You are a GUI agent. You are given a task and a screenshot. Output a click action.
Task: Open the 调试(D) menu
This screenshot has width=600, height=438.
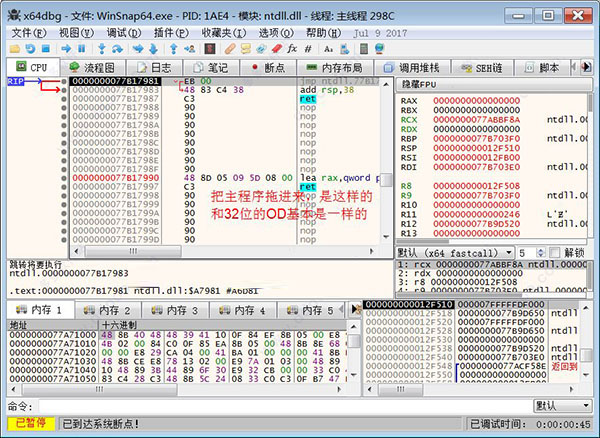pos(124,33)
